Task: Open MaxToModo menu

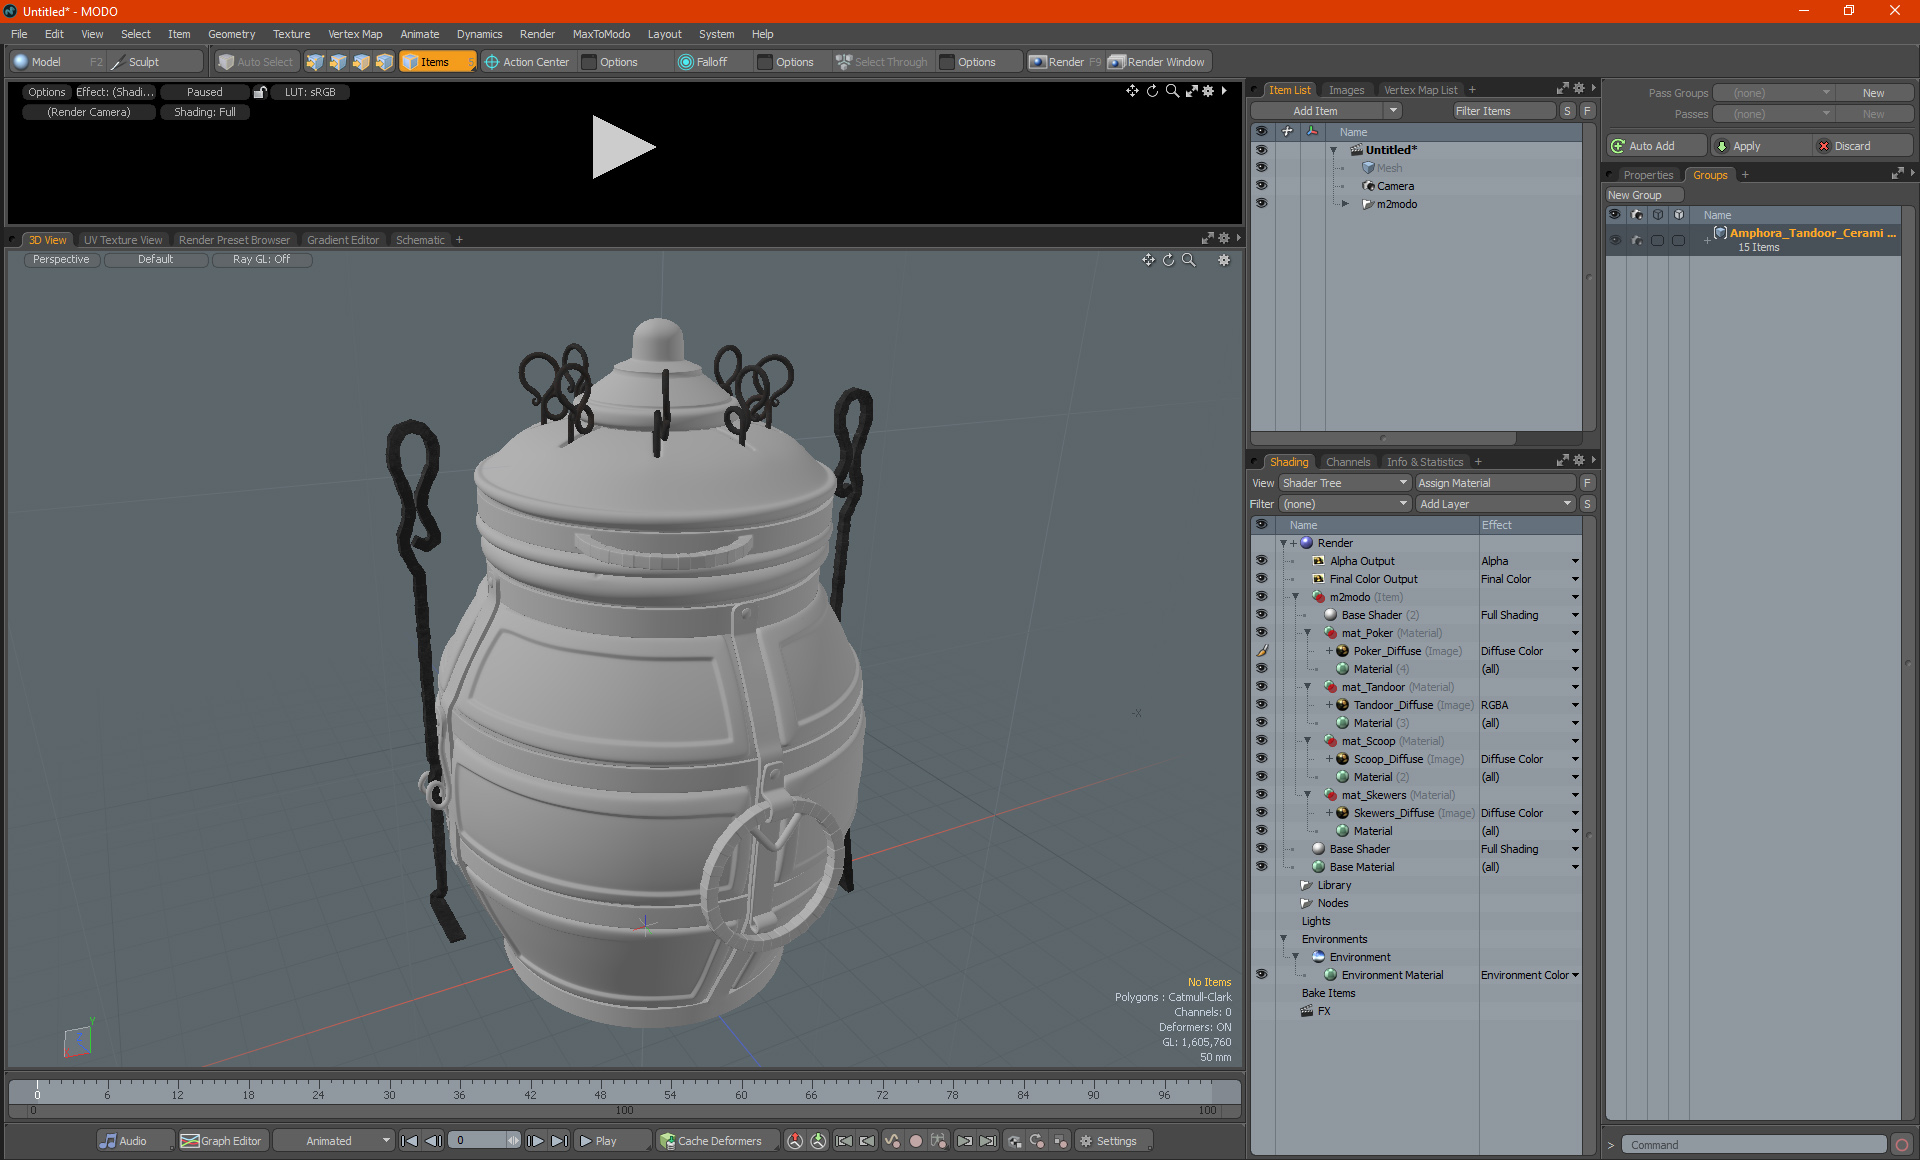Action: tap(601, 34)
